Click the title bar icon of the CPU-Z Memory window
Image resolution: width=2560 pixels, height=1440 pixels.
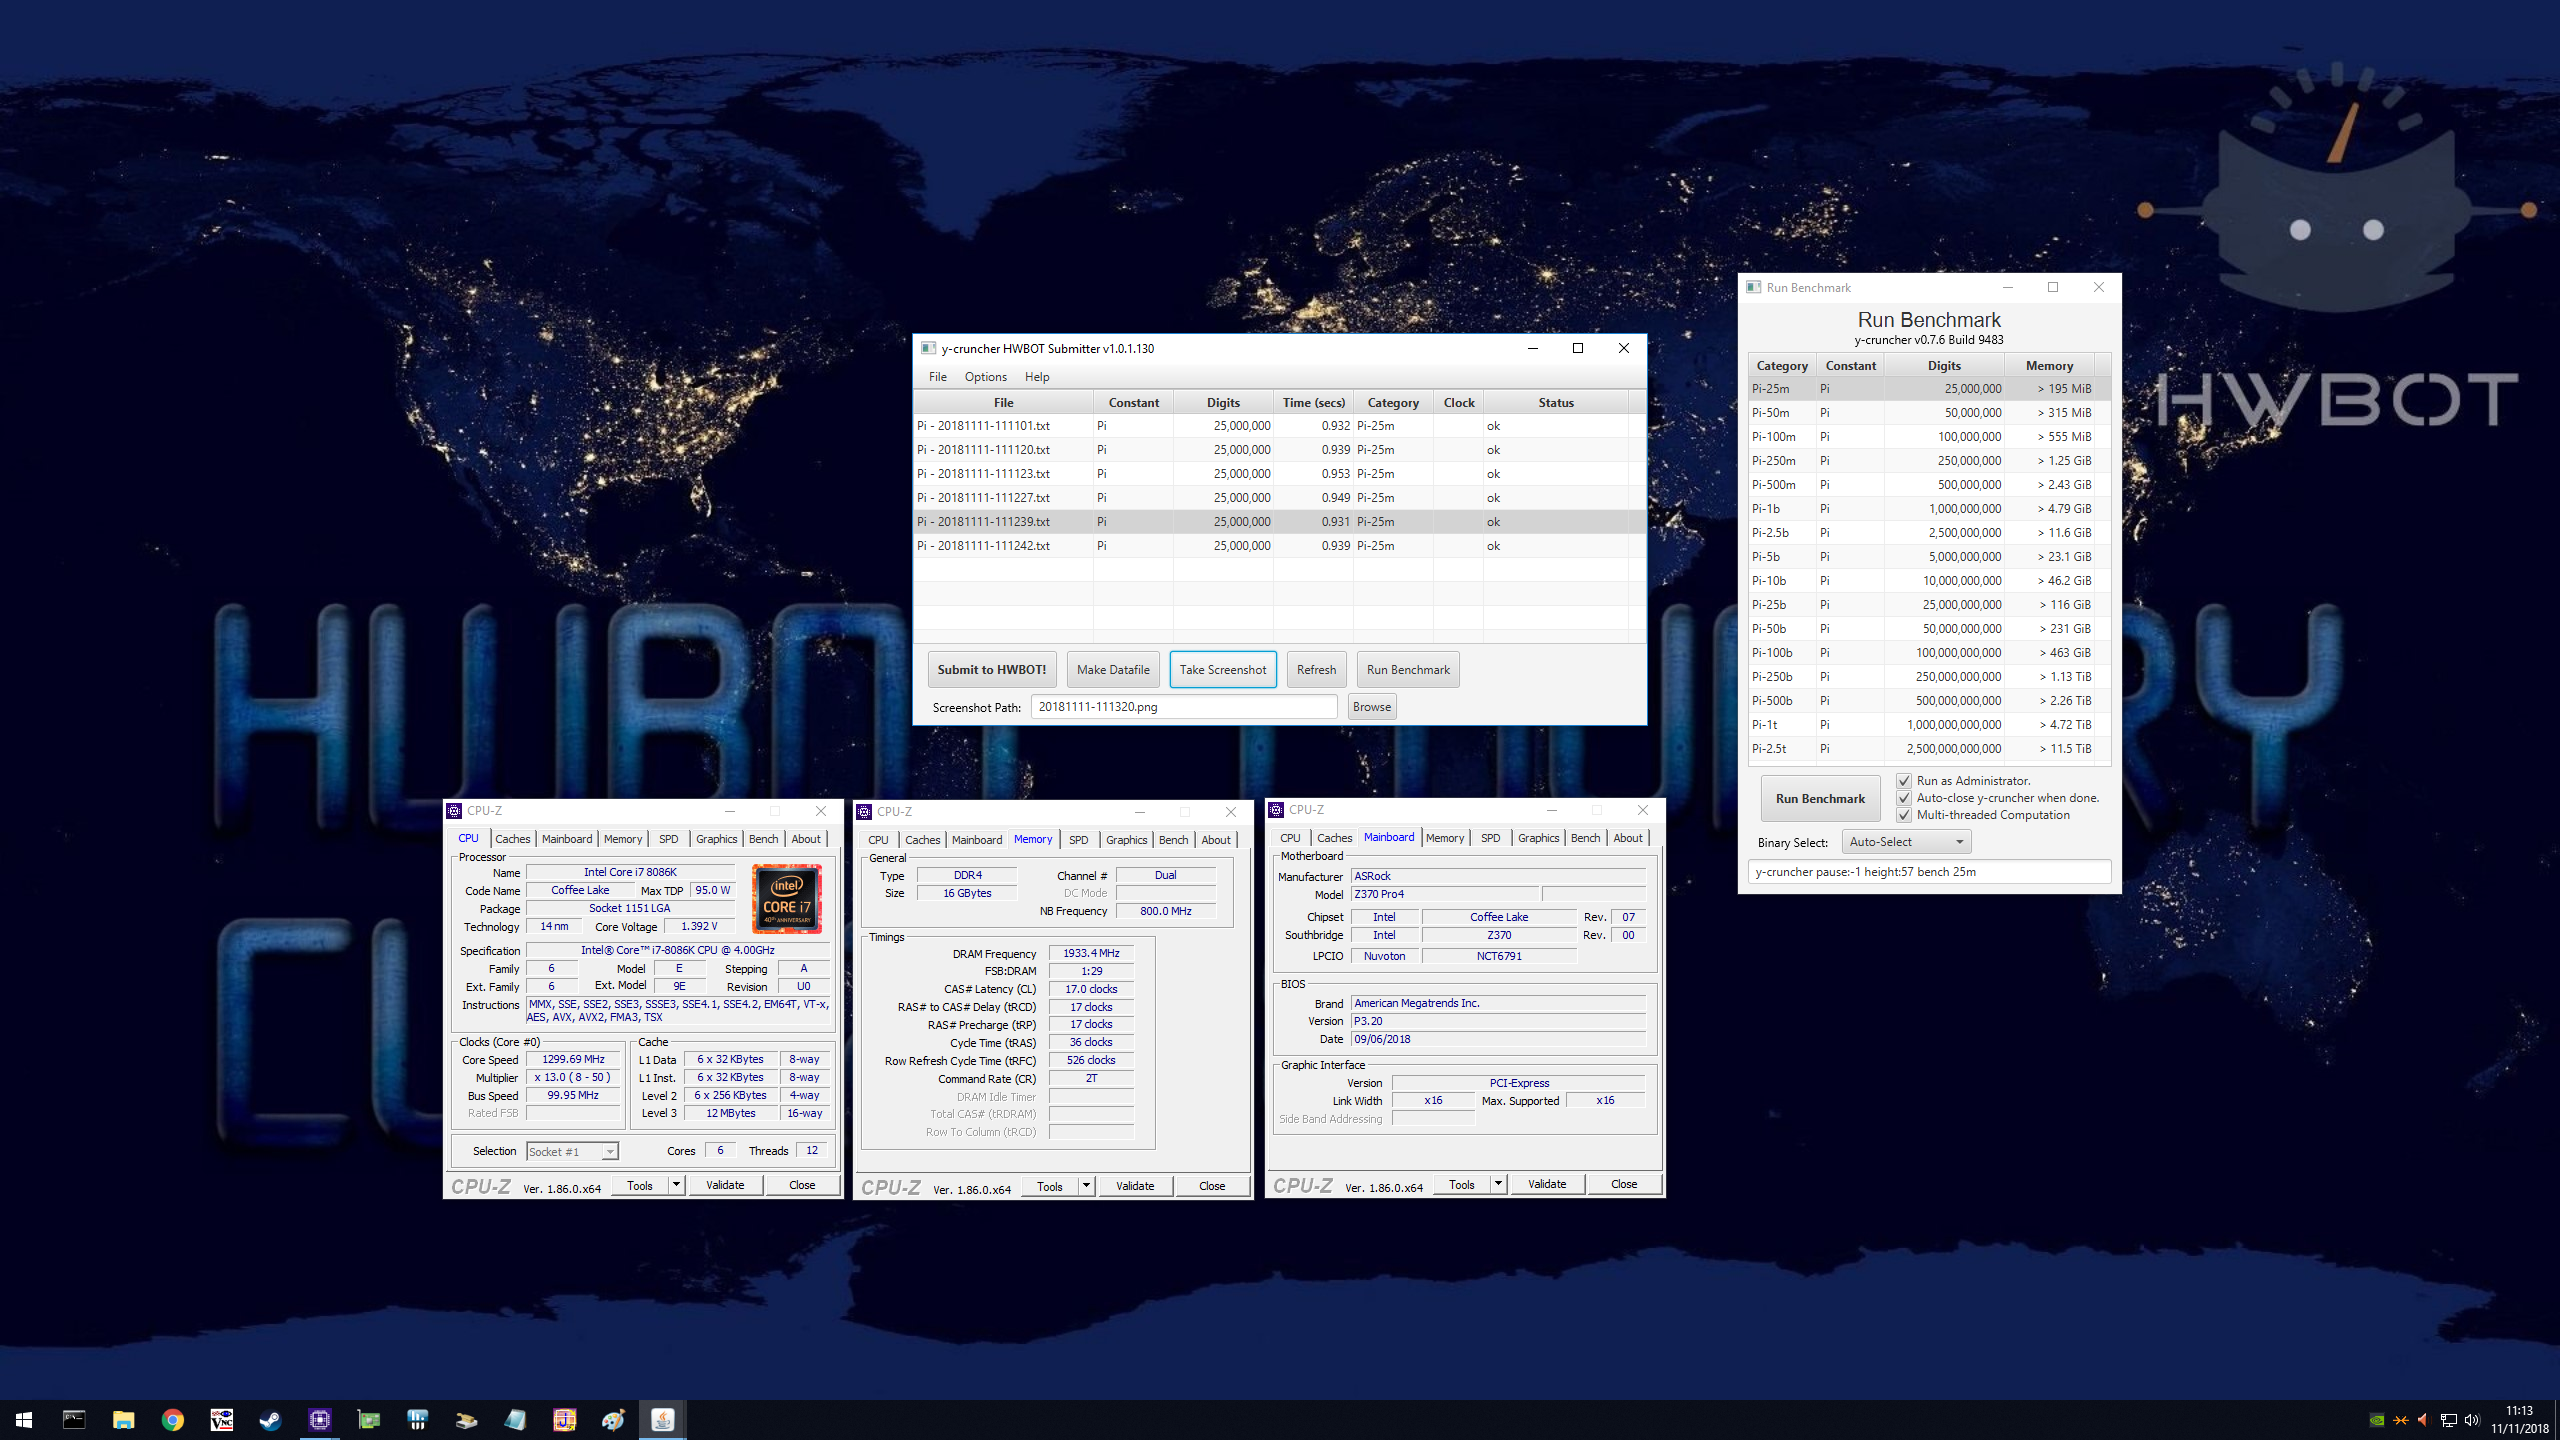point(864,811)
